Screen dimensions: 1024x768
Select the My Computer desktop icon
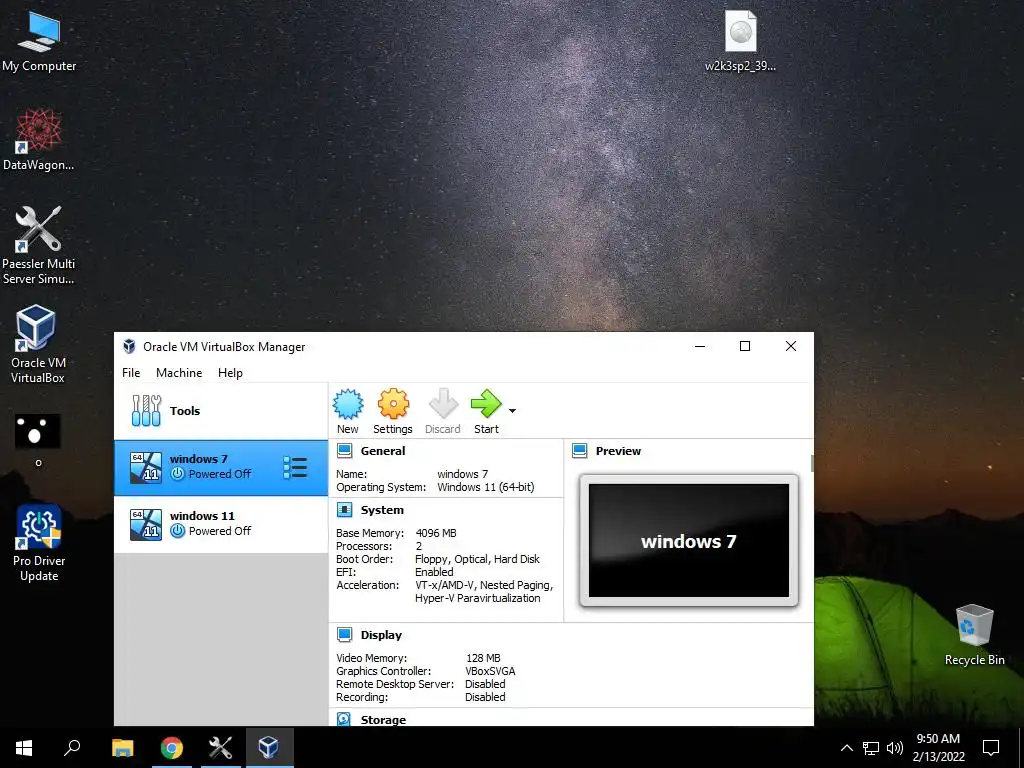[x=39, y=42]
